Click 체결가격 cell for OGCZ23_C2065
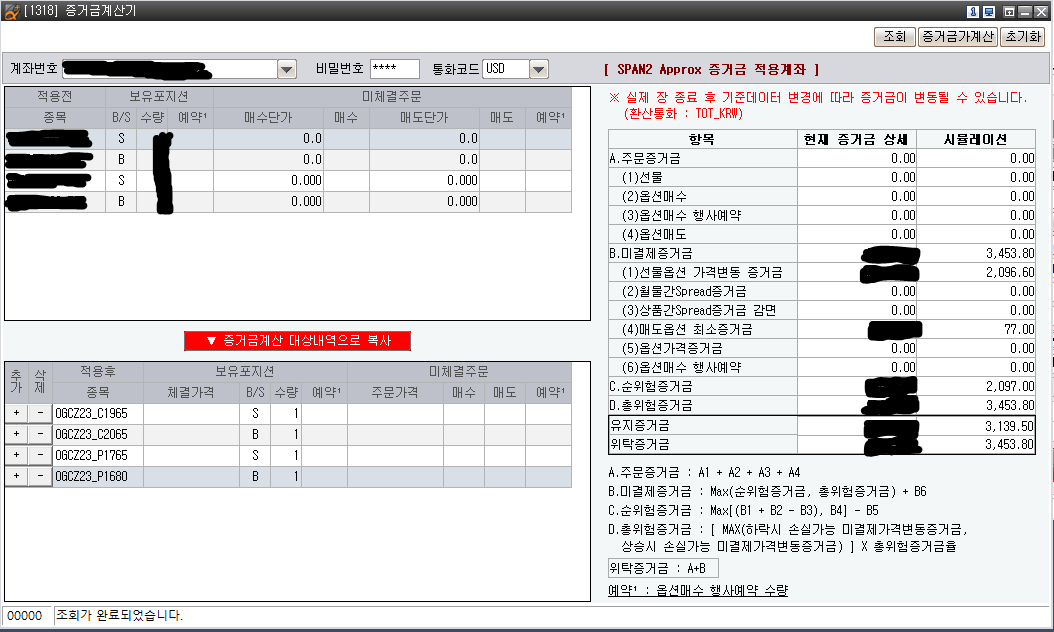The image size is (1054, 632). 193,435
